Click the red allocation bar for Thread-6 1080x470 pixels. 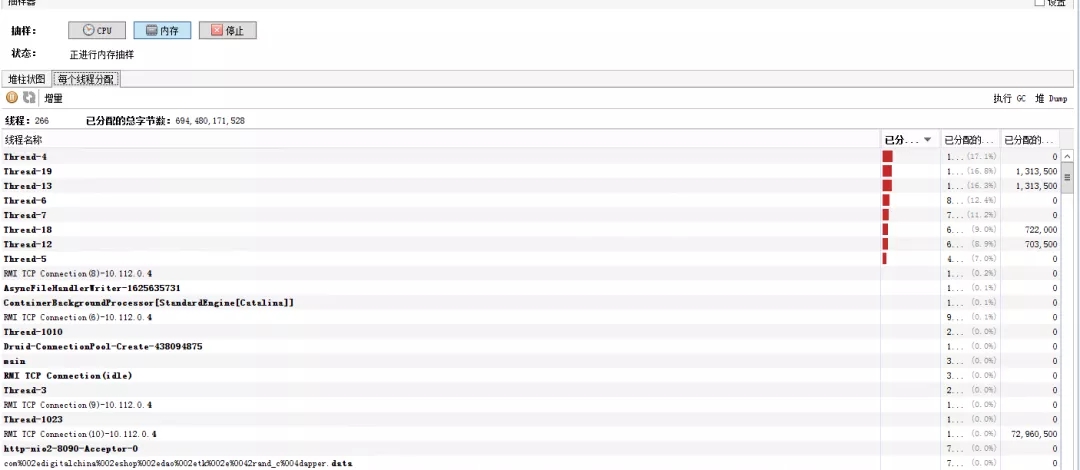(886, 200)
